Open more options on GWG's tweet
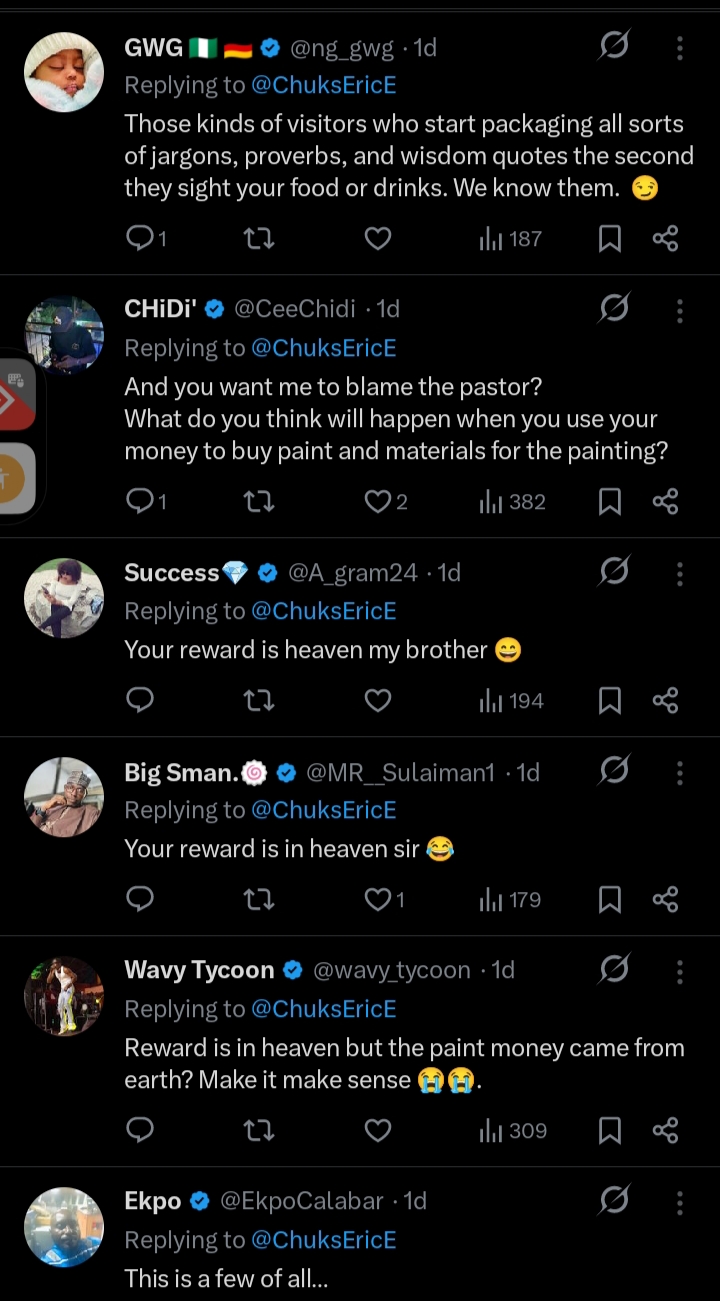Image resolution: width=720 pixels, height=1301 pixels. pos(679,47)
